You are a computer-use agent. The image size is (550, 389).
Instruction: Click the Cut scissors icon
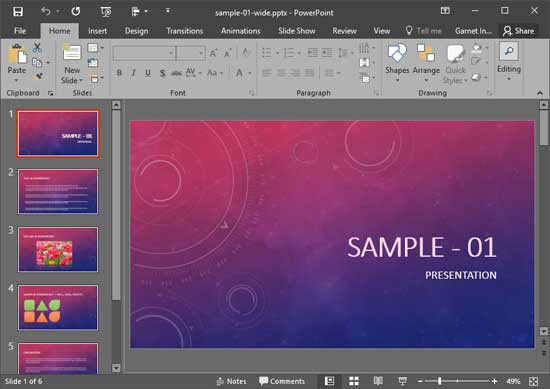[37, 47]
